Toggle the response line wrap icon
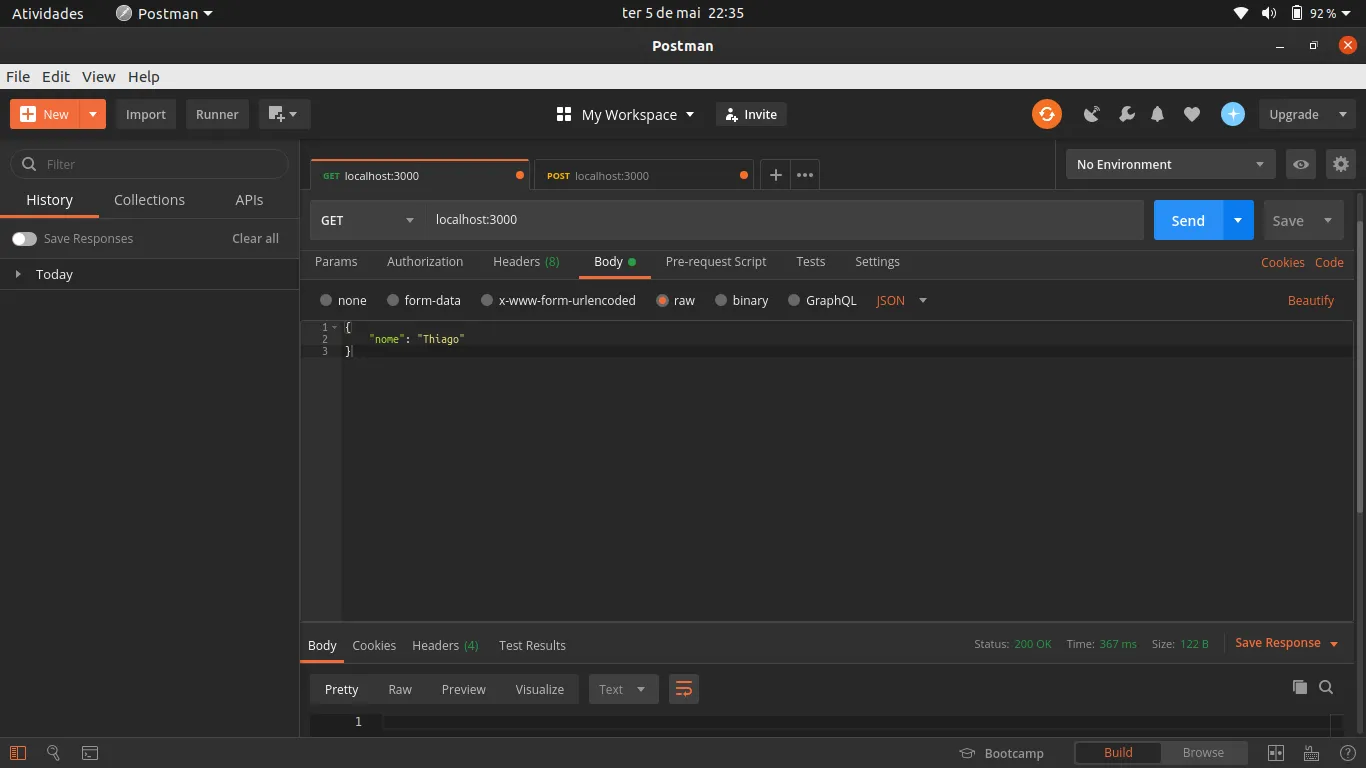The image size is (1366, 768). click(684, 689)
